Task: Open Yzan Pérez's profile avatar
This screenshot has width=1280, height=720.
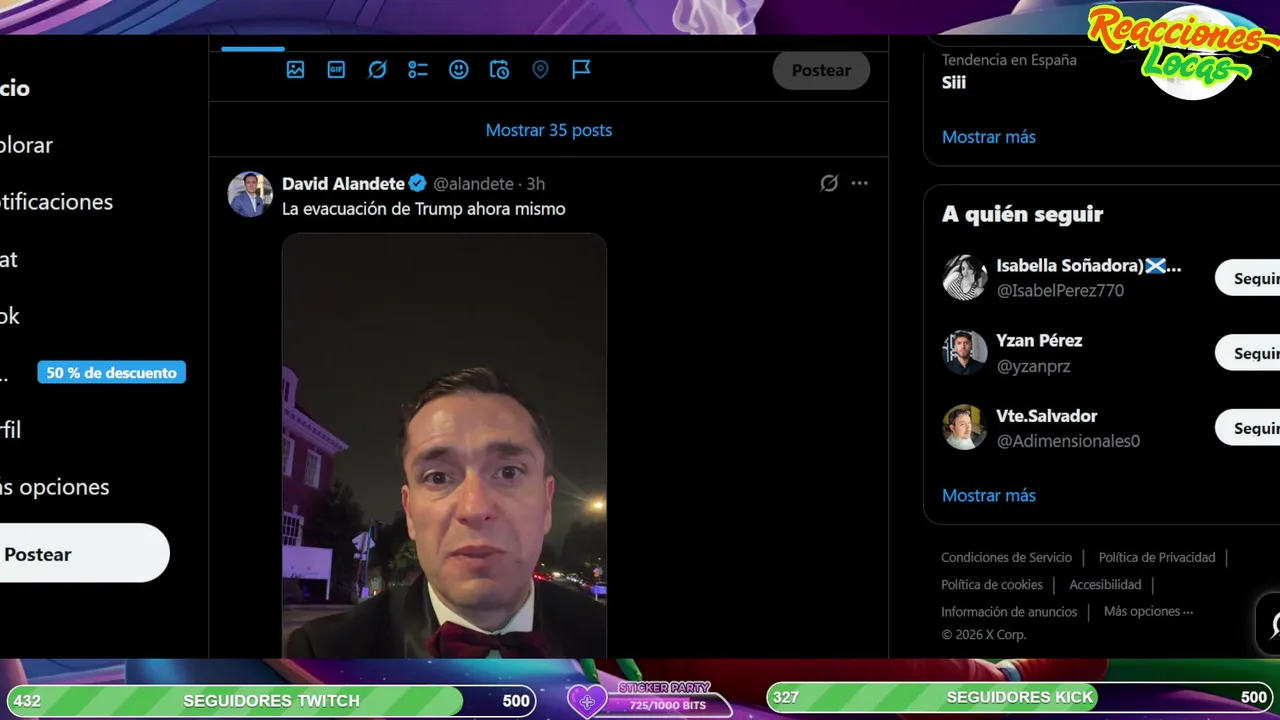Action: (965, 352)
